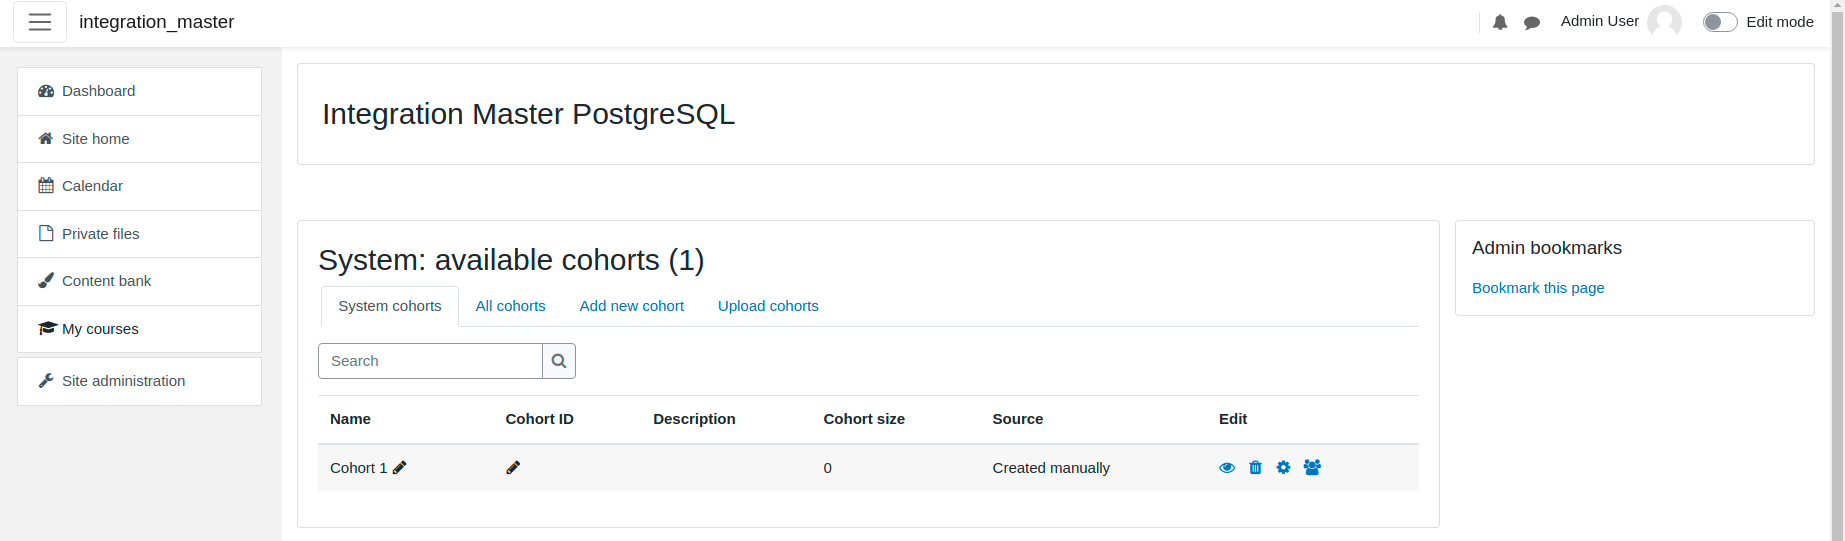Viewport: 1845px width, 541px height.
Task: Delete Cohort 1 with trash icon
Action: pyautogui.click(x=1255, y=467)
